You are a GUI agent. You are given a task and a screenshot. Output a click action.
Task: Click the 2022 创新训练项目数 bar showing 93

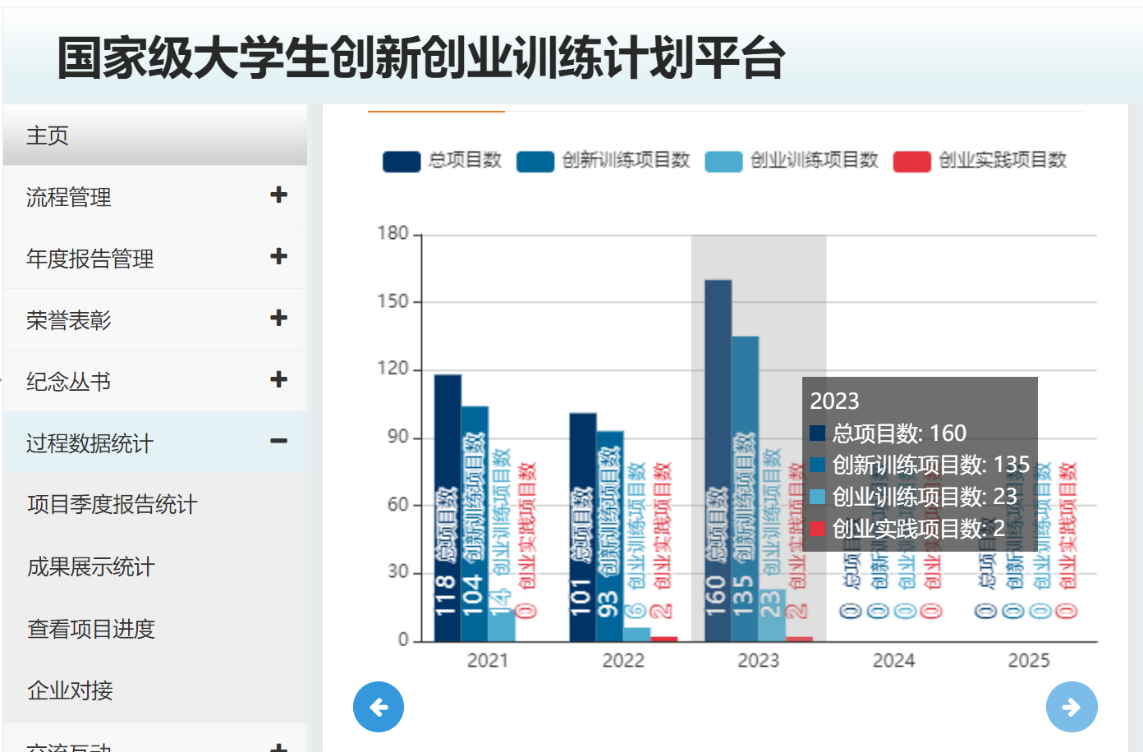pyautogui.click(x=609, y=530)
